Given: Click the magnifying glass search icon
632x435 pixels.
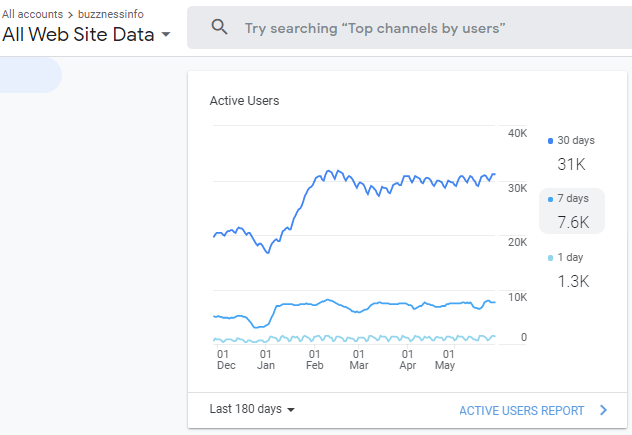Looking at the screenshot, I should [219, 27].
